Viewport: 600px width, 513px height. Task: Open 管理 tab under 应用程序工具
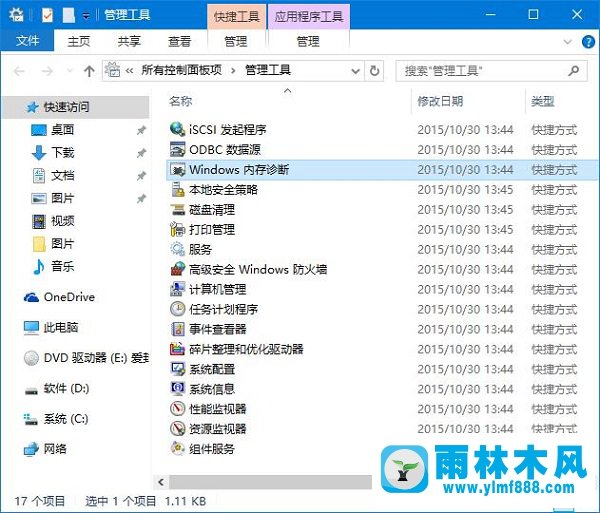click(308, 41)
